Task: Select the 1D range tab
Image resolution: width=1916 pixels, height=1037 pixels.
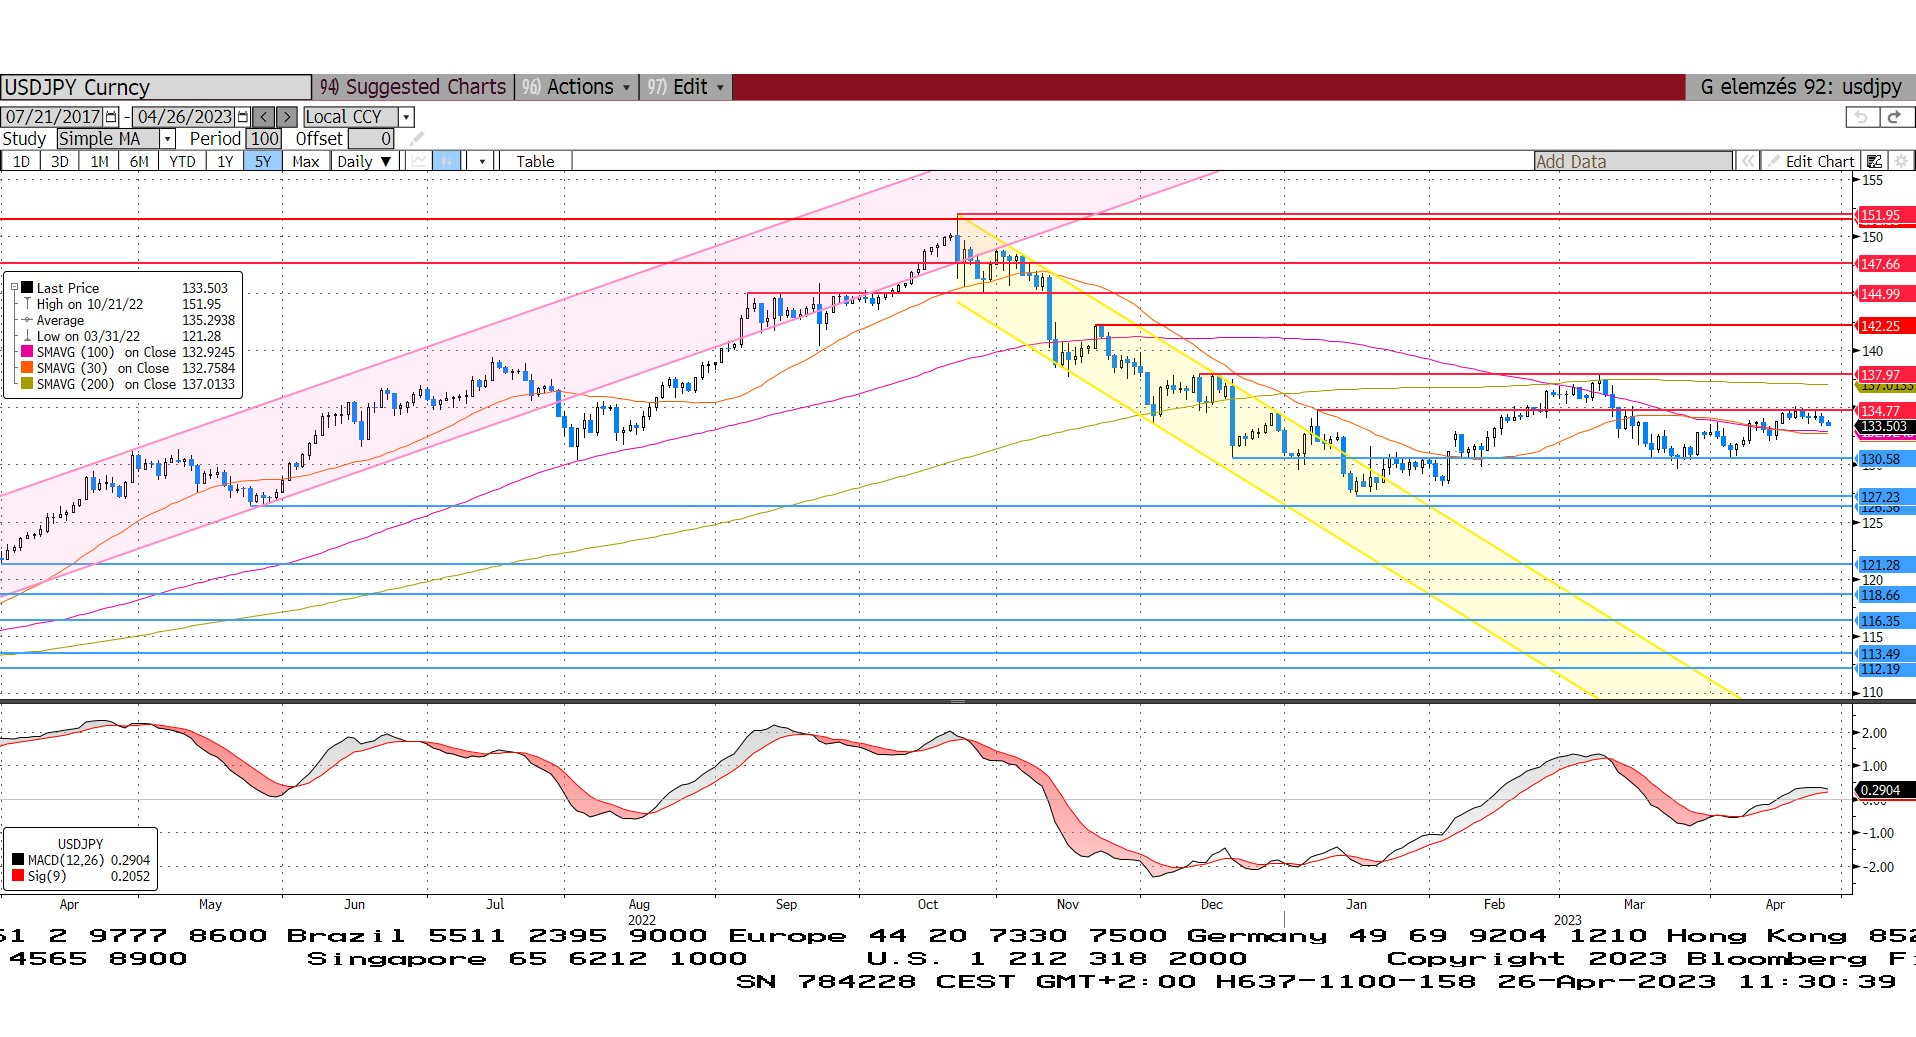Action: [21, 161]
